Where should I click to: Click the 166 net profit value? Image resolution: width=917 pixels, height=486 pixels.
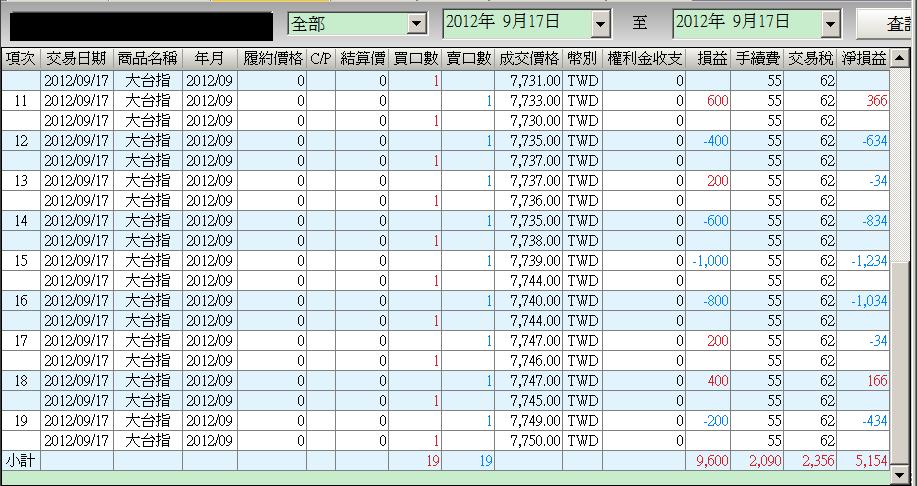(x=877, y=381)
